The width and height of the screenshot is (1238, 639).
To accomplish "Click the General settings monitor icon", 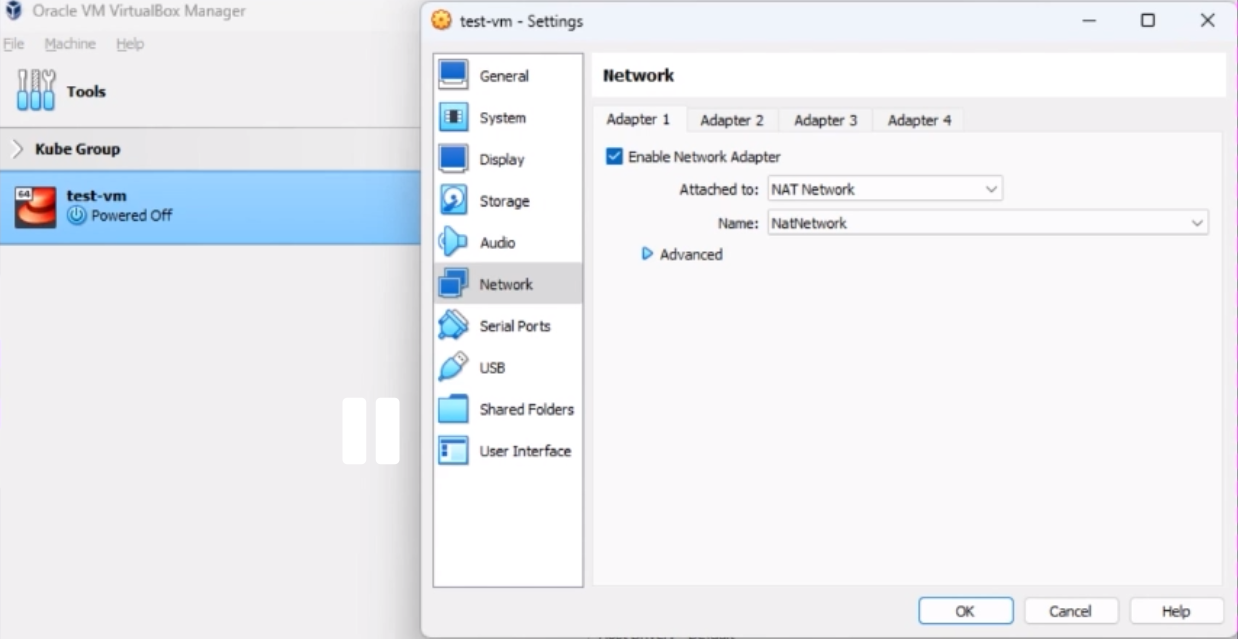I will point(453,75).
